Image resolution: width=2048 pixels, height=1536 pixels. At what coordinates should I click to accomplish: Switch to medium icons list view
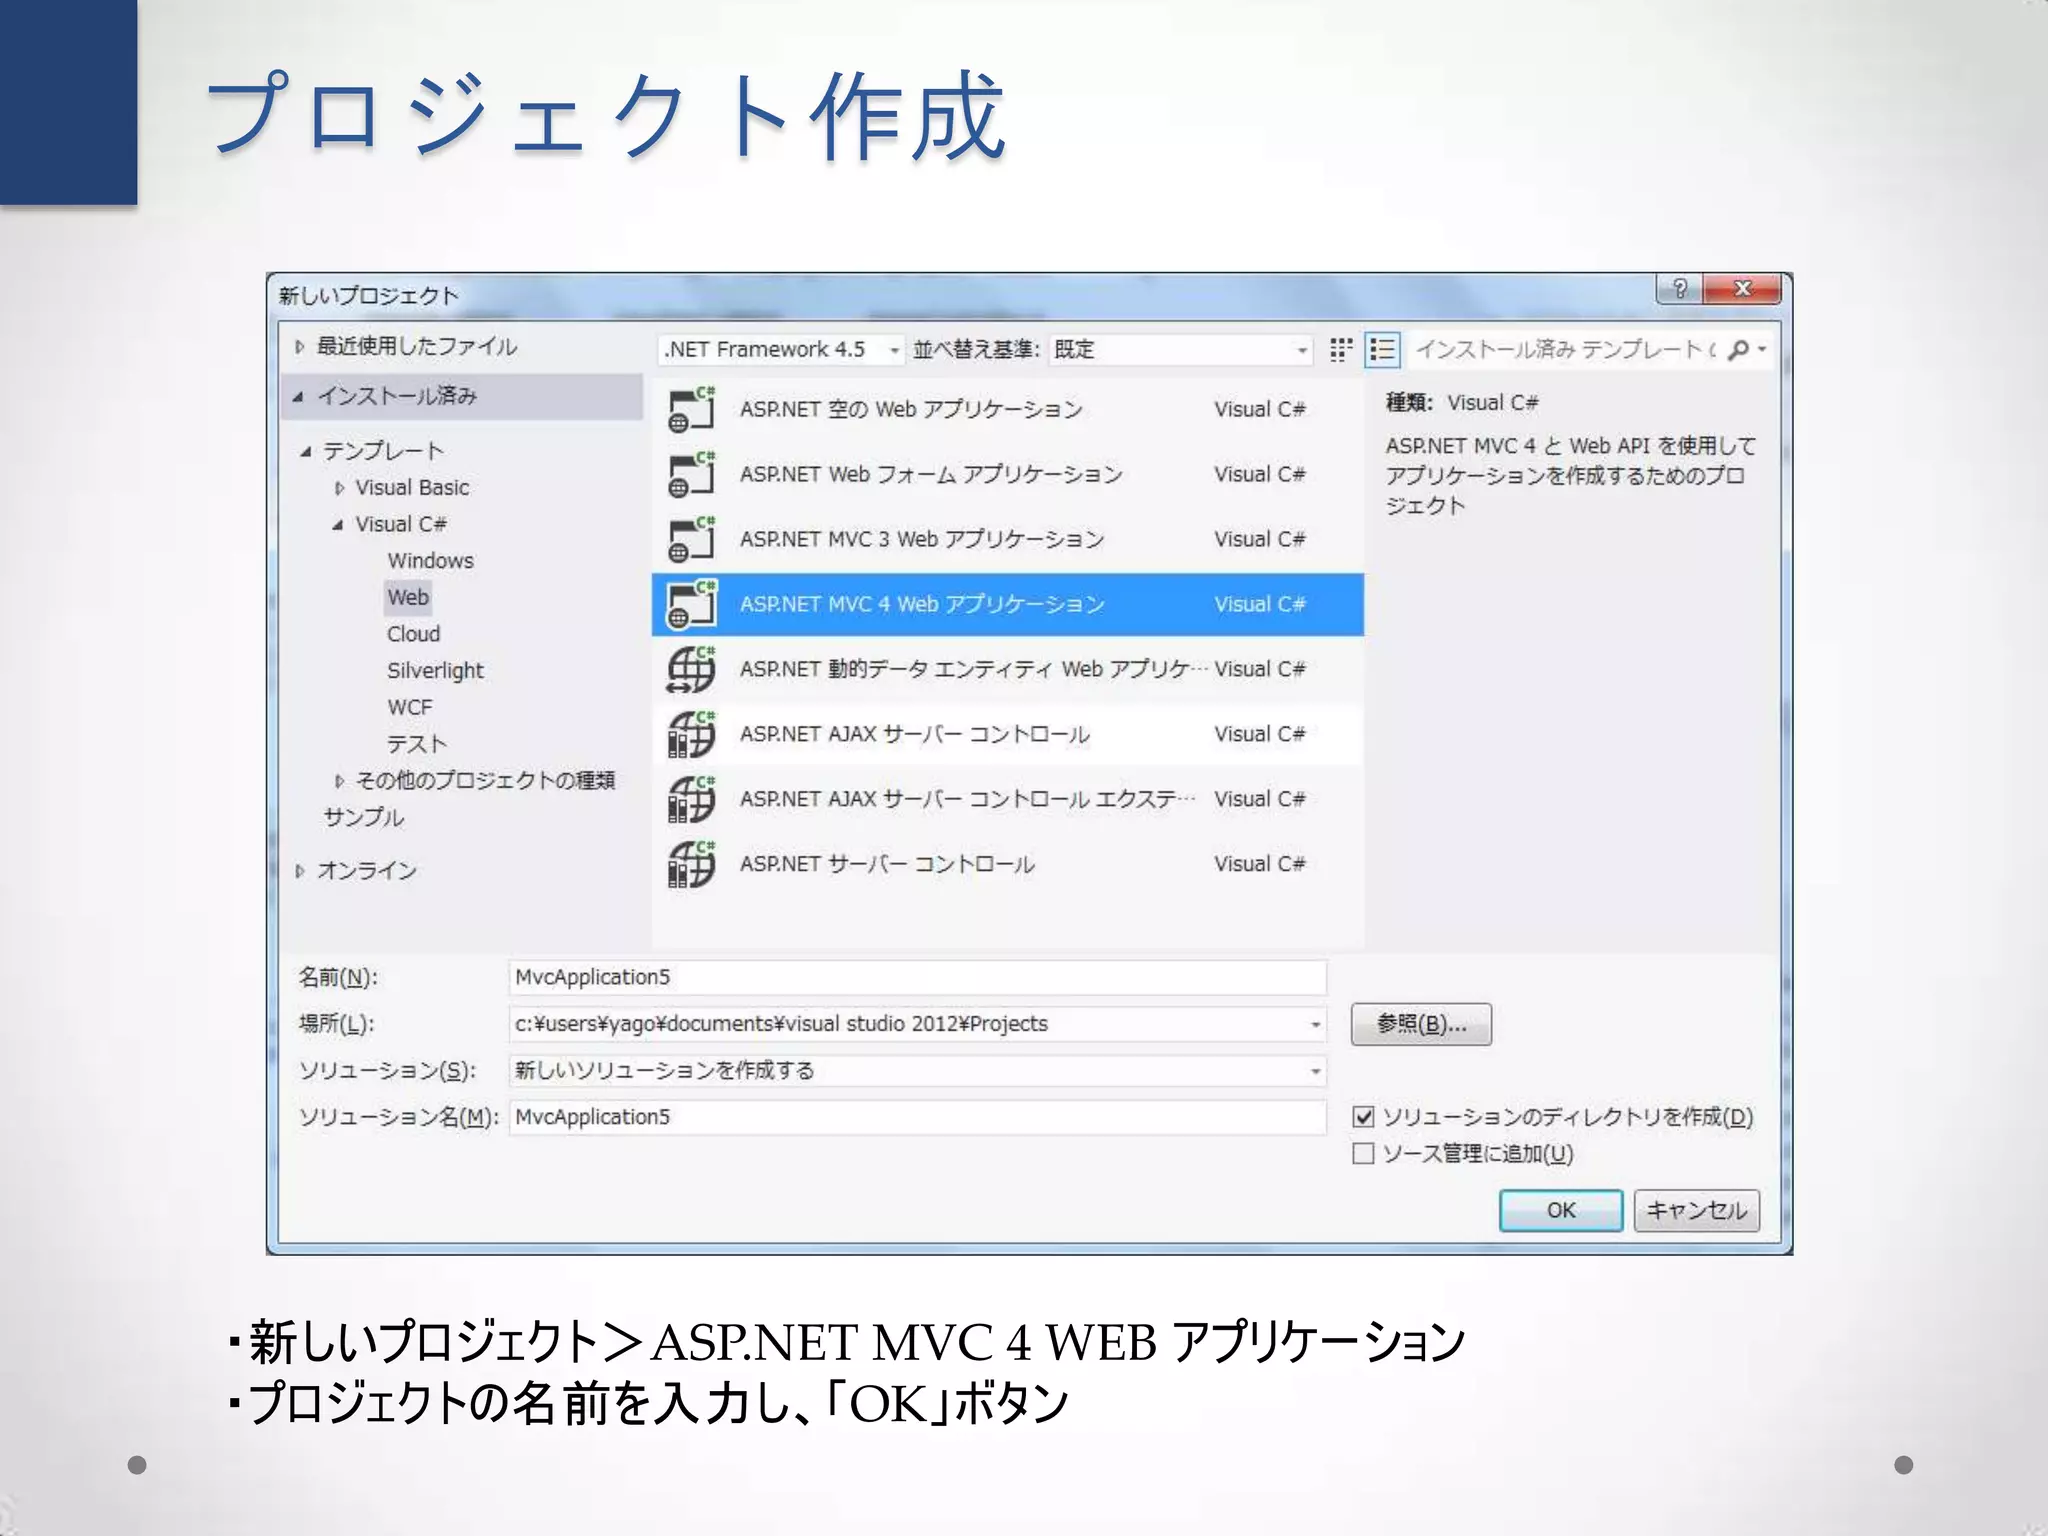[1383, 349]
